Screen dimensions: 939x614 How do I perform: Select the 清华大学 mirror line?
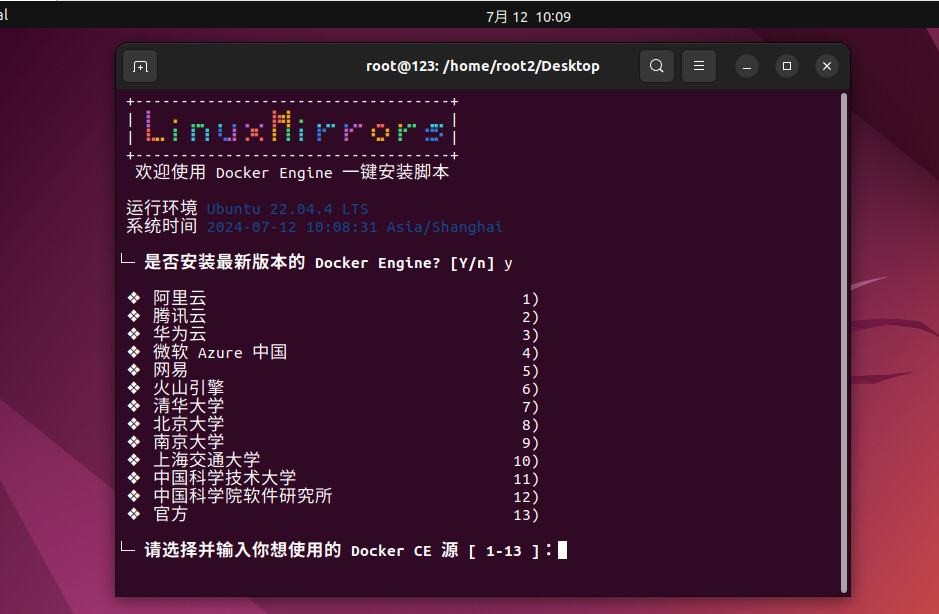pos(333,406)
